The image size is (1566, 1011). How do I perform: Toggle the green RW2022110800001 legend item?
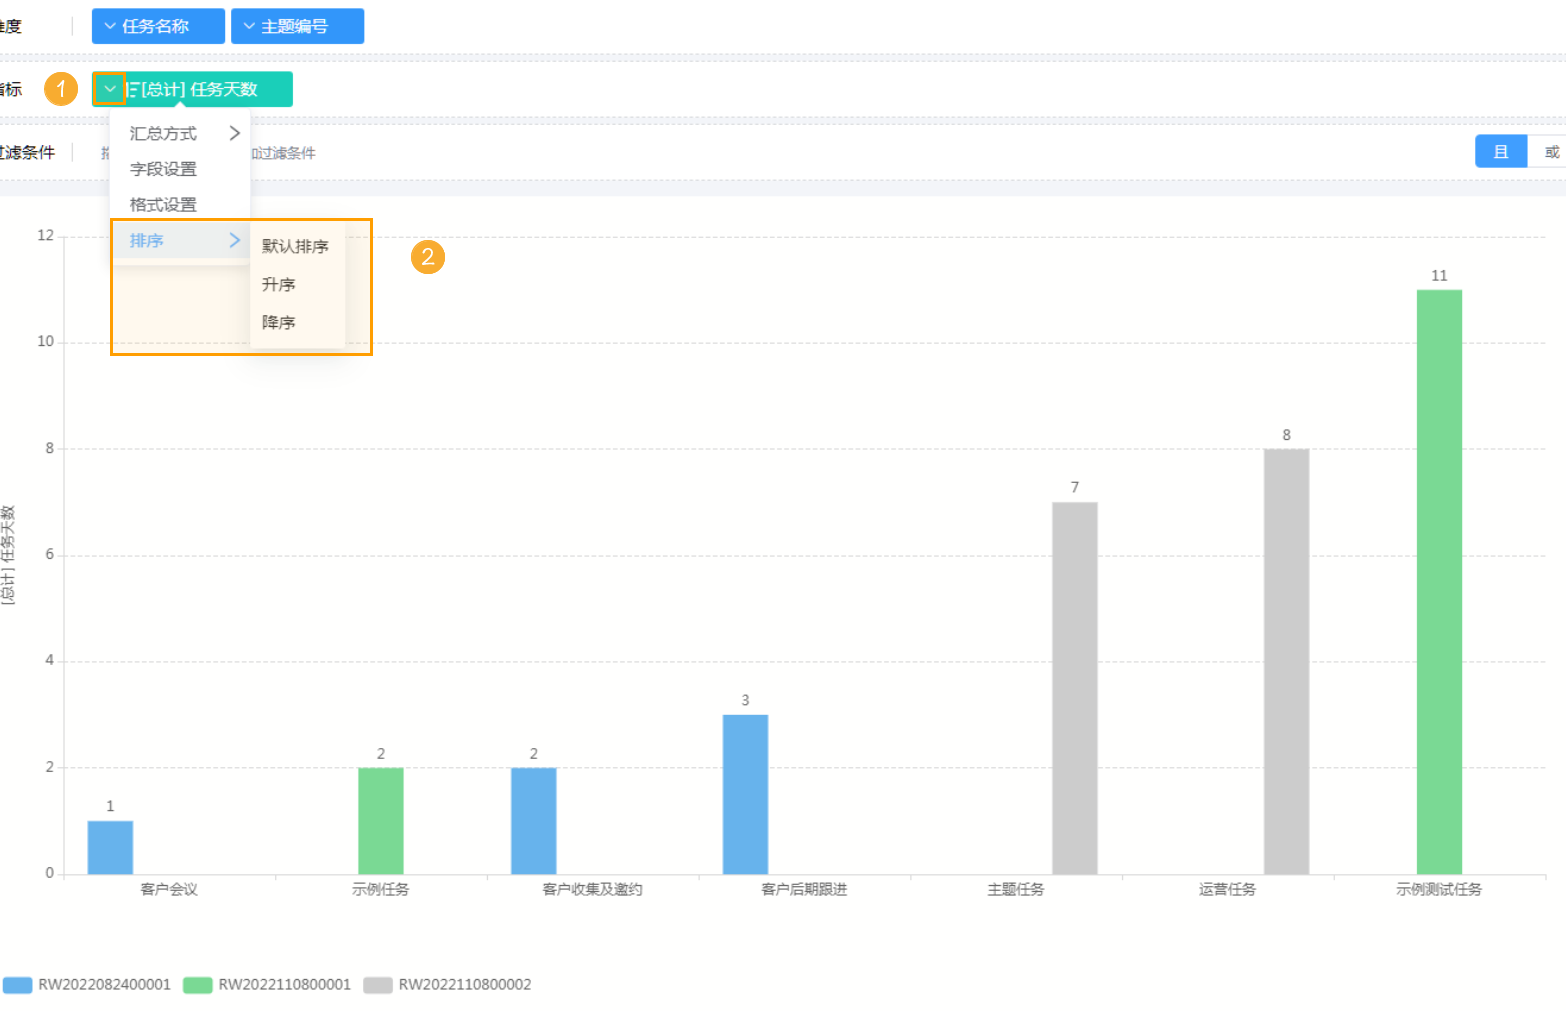coord(267,985)
